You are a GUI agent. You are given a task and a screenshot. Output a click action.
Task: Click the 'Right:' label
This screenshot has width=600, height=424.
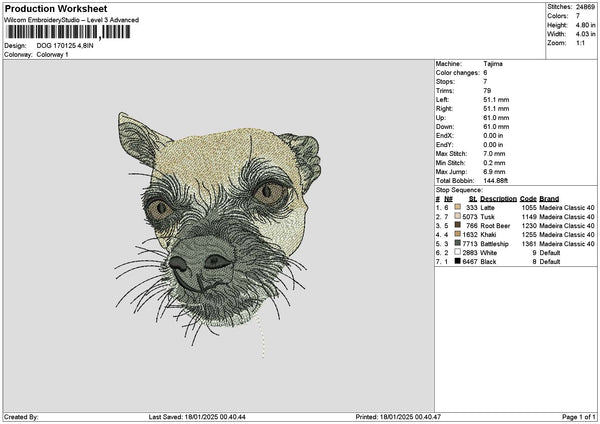444,109
